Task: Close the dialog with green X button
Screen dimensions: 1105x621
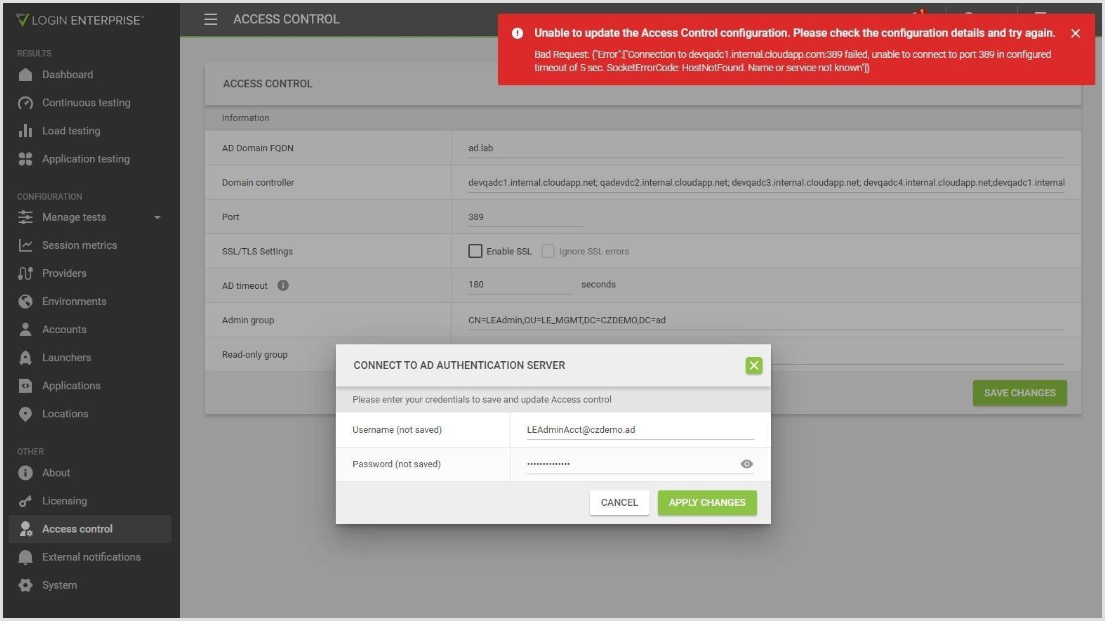Action: [754, 366]
